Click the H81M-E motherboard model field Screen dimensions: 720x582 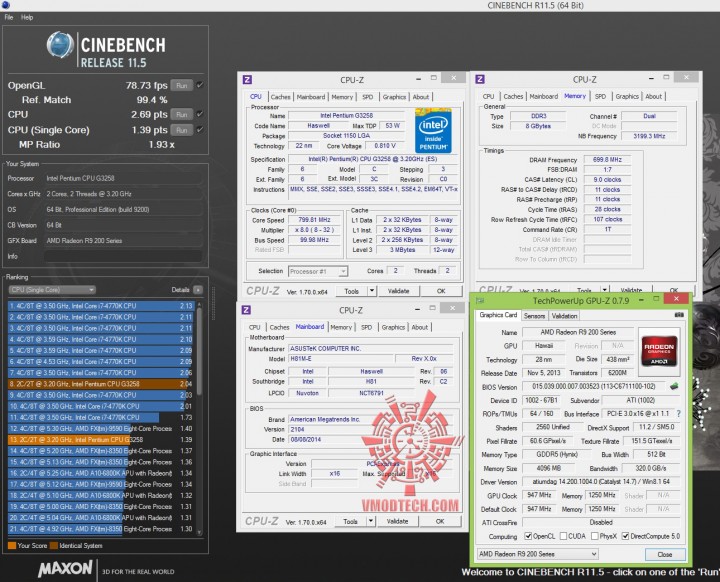(x=340, y=358)
